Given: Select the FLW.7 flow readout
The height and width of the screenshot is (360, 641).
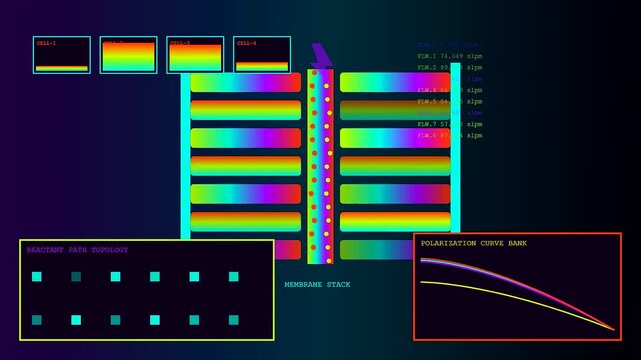Looking at the screenshot, I should (450, 124).
